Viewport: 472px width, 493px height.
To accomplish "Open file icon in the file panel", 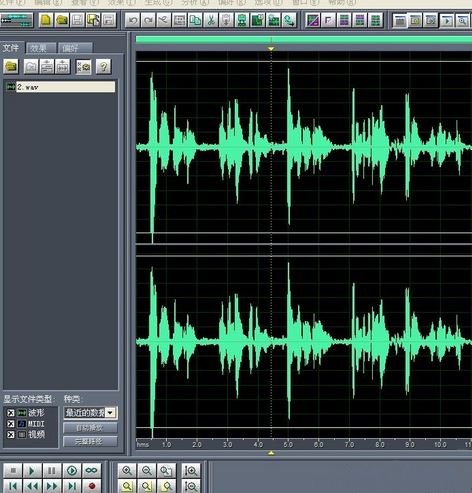I will 11,66.
